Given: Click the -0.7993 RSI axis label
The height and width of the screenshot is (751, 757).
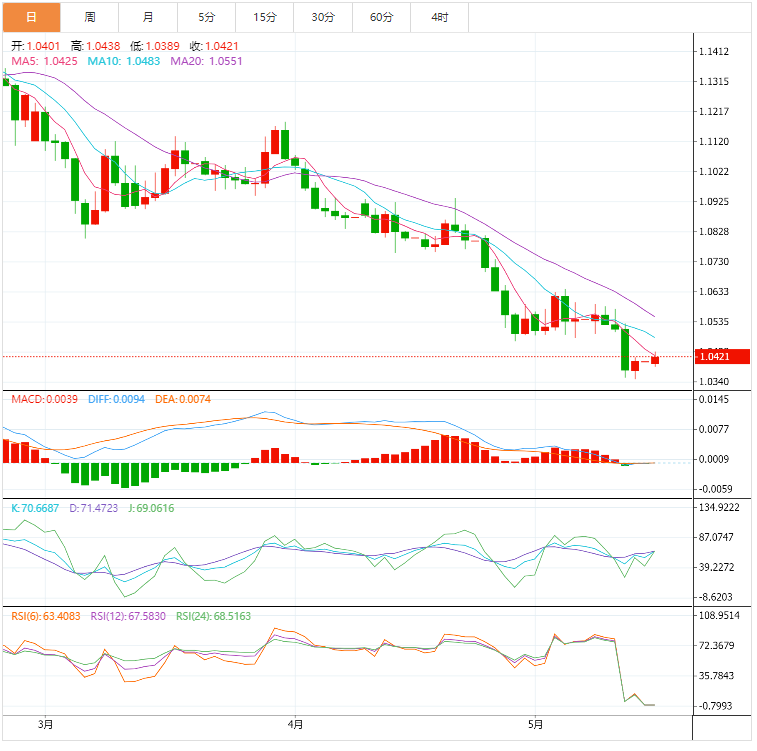Looking at the screenshot, I should pos(715,707).
